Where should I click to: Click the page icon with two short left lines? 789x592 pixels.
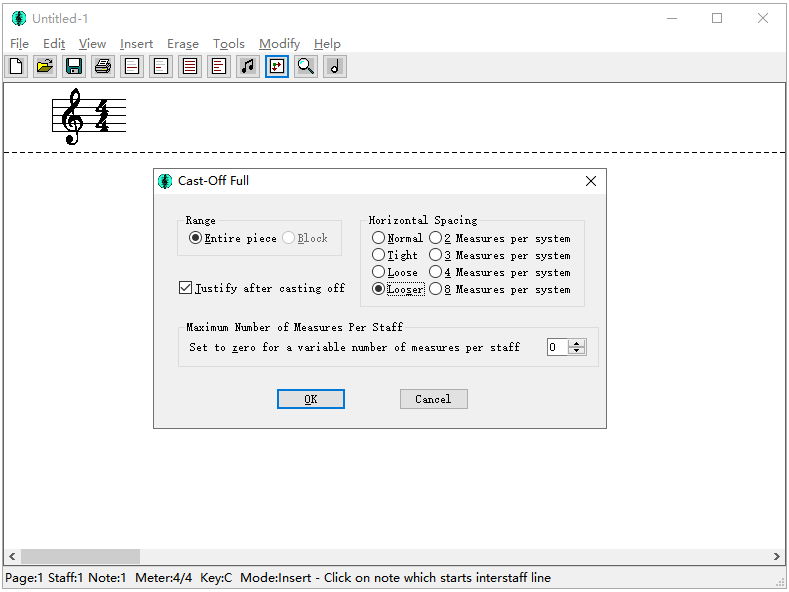tap(161, 66)
